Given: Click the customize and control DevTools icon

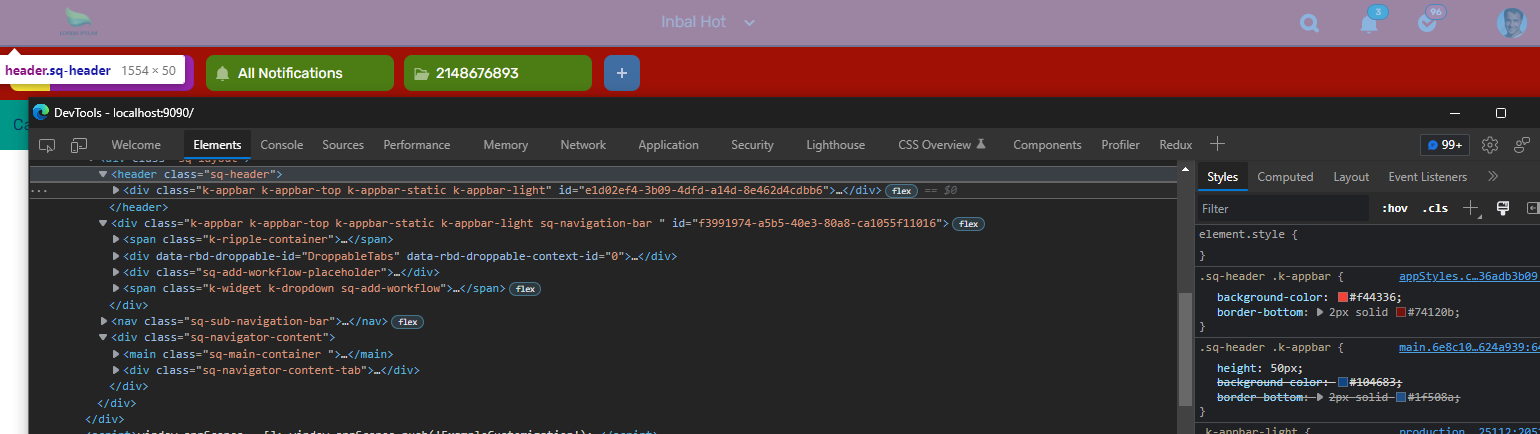Looking at the screenshot, I should click(x=1523, y=145).
